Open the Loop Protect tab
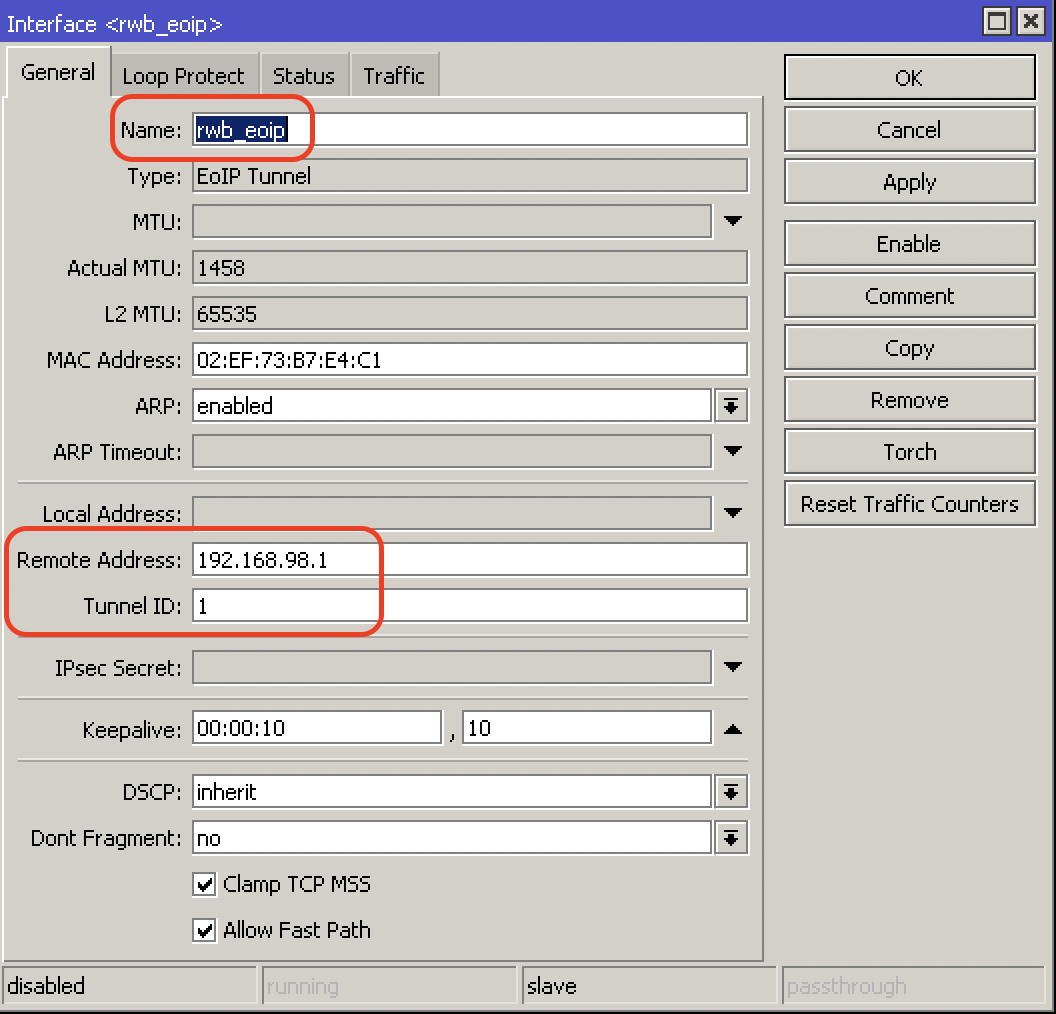 click(x=183, y=75)
